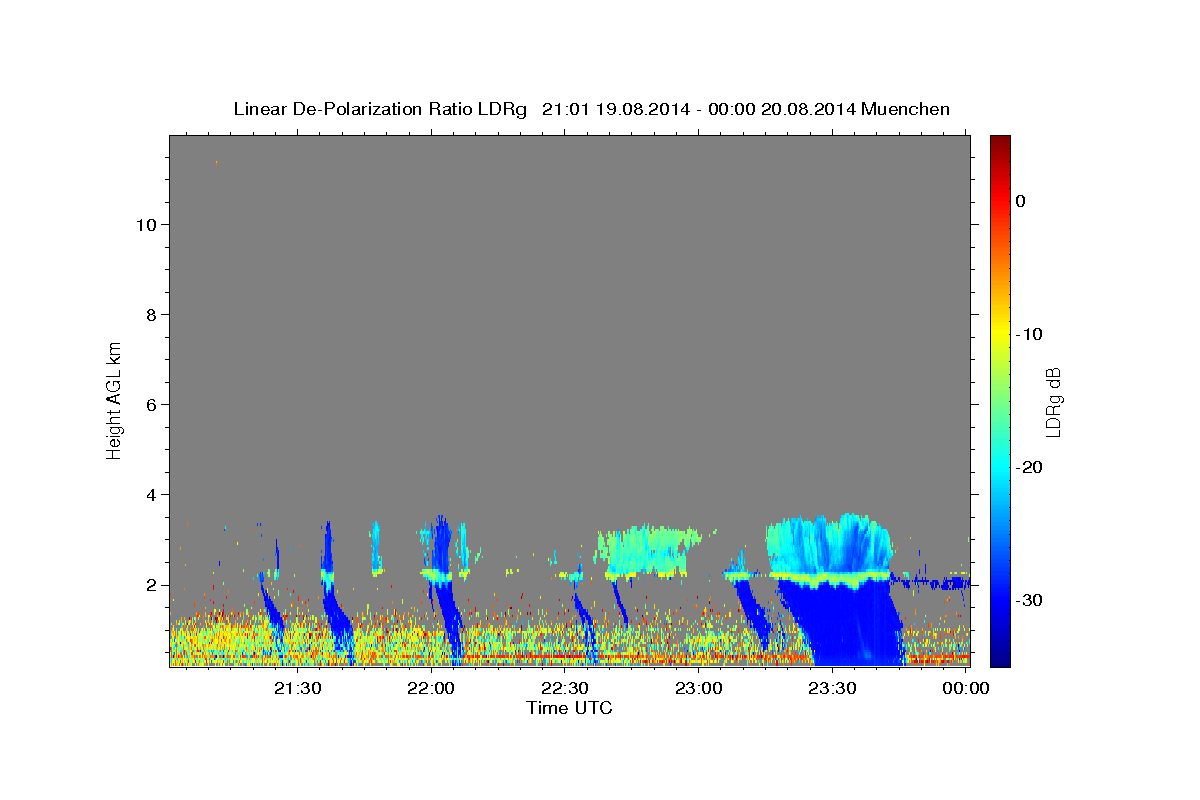This screenshot has height=800, width=1200.
Task: Click the 22:00 time tick label
Action: [x=432, y=688]
